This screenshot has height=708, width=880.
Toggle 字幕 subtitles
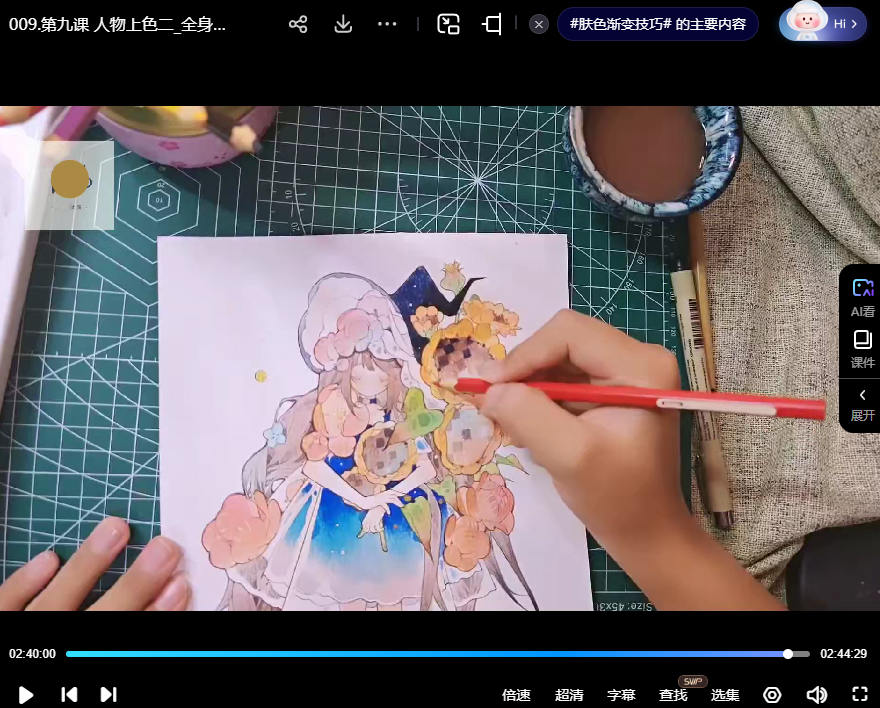click(621, 695)
